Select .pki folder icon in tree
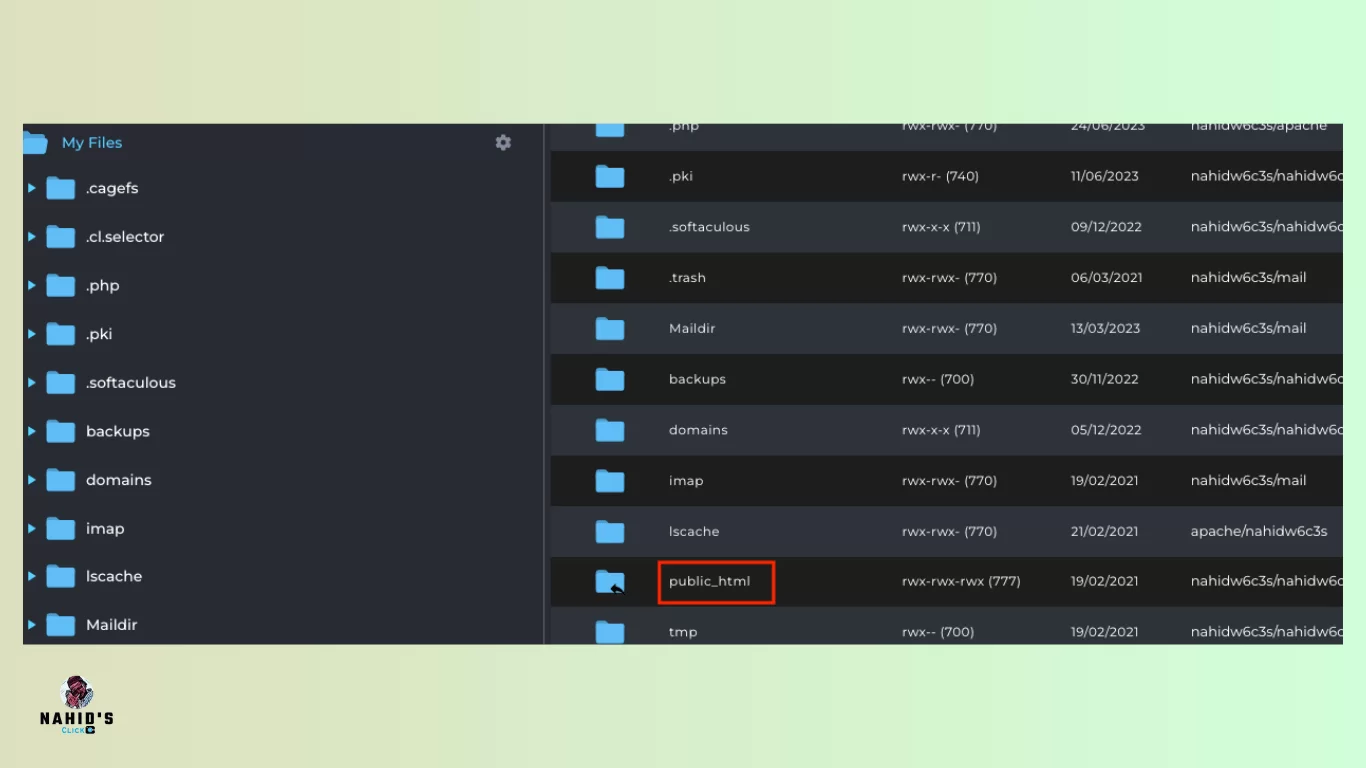The height and width of the screenshot is (768, 1366). click(x=61, y=334)
